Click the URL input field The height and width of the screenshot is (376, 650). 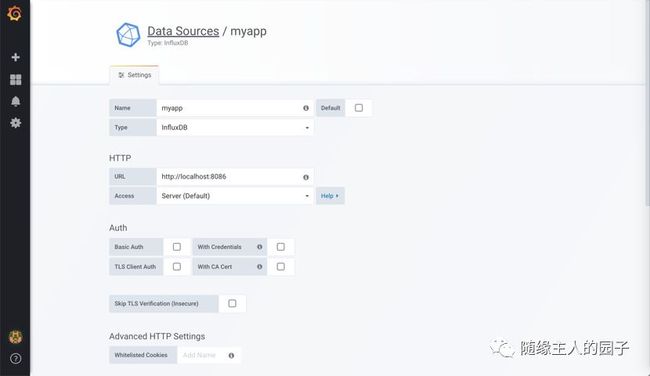[x=235, y=177]
